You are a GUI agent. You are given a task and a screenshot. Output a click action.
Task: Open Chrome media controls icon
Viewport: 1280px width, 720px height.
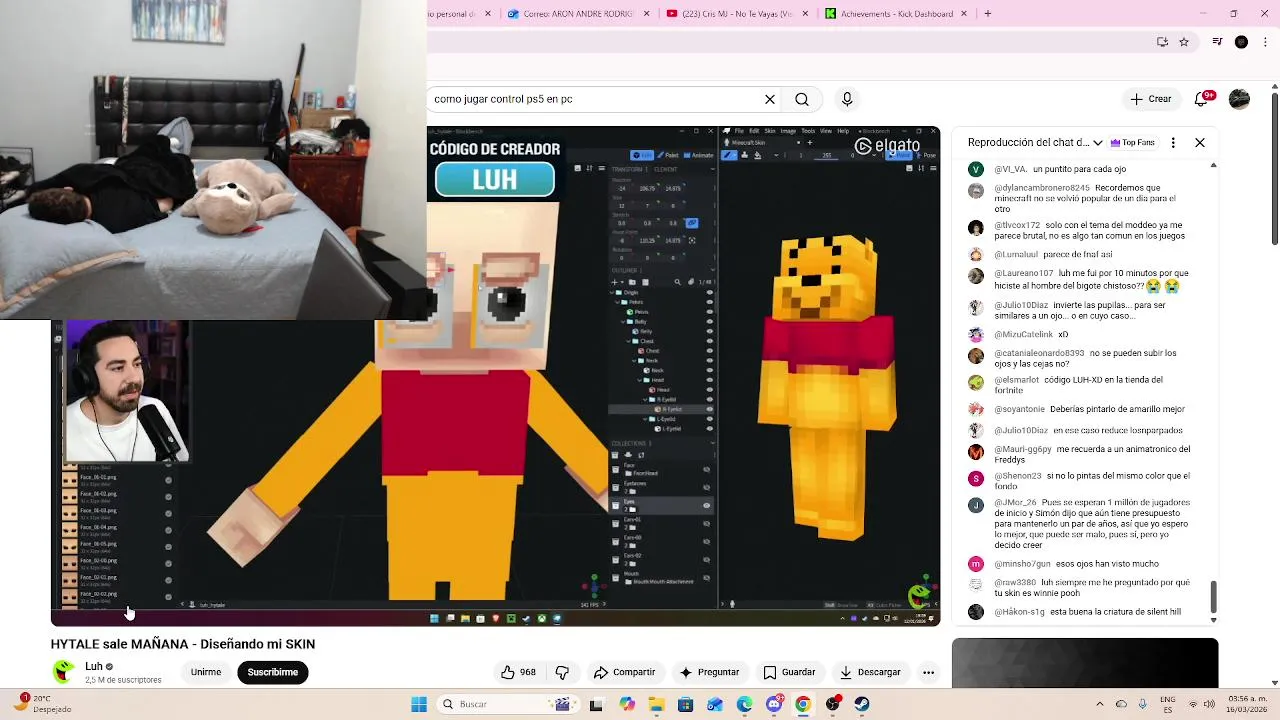coord(1217,42)
